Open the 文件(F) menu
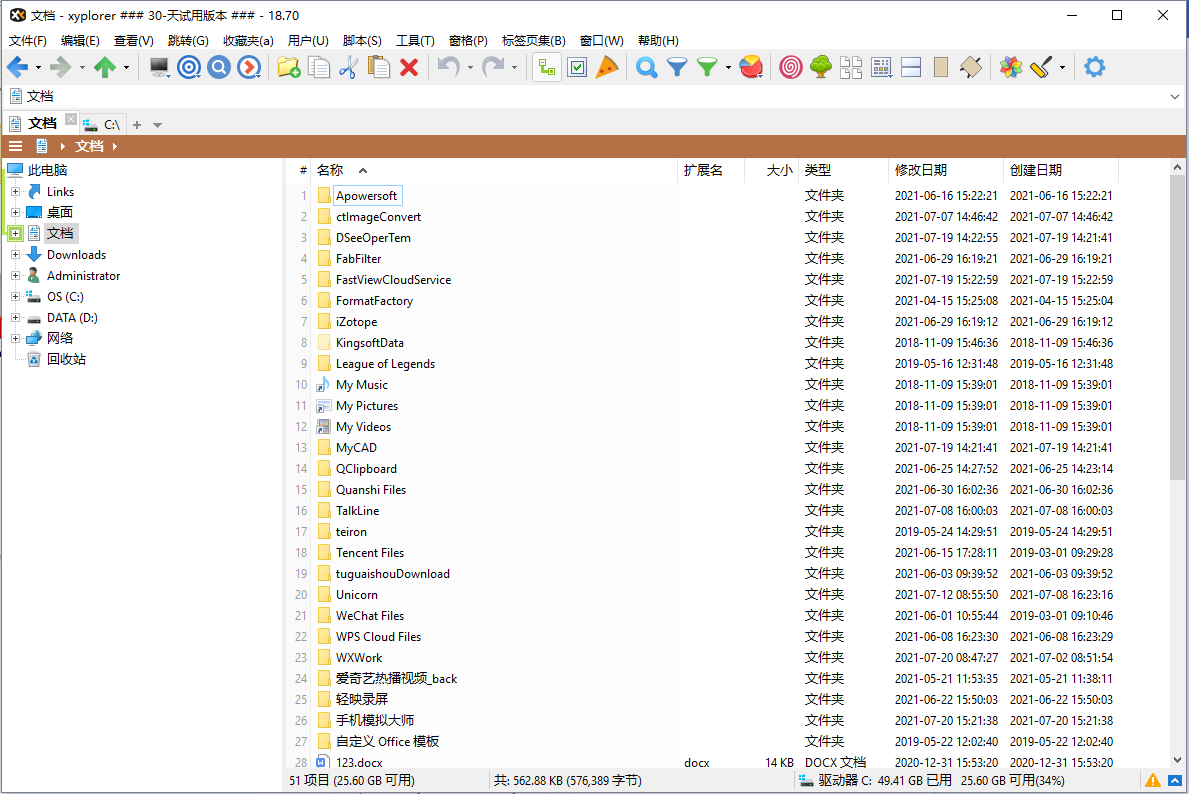The image size is (1189, 794). pos(28,41)
